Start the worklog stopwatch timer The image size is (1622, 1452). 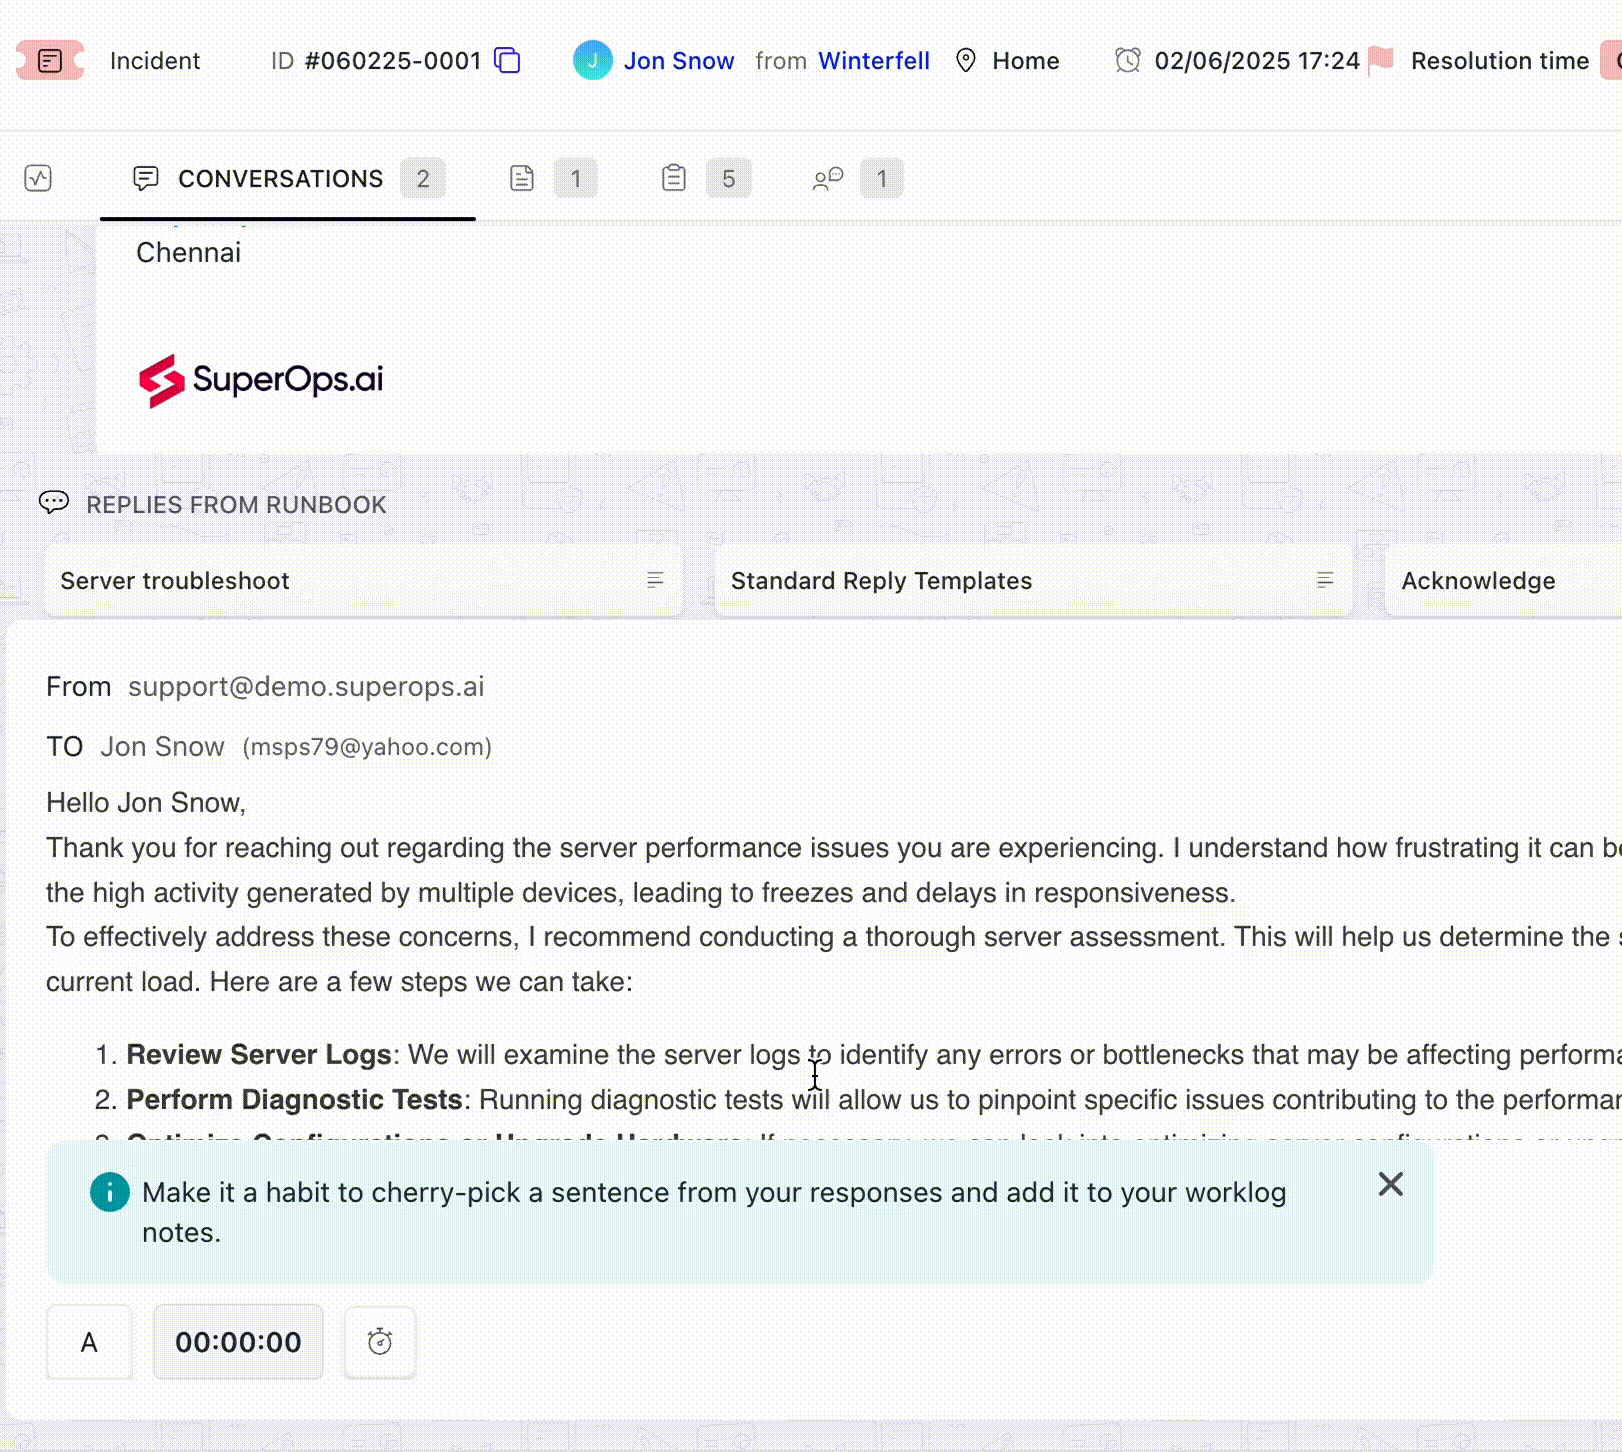click(x=379, y=1342)
